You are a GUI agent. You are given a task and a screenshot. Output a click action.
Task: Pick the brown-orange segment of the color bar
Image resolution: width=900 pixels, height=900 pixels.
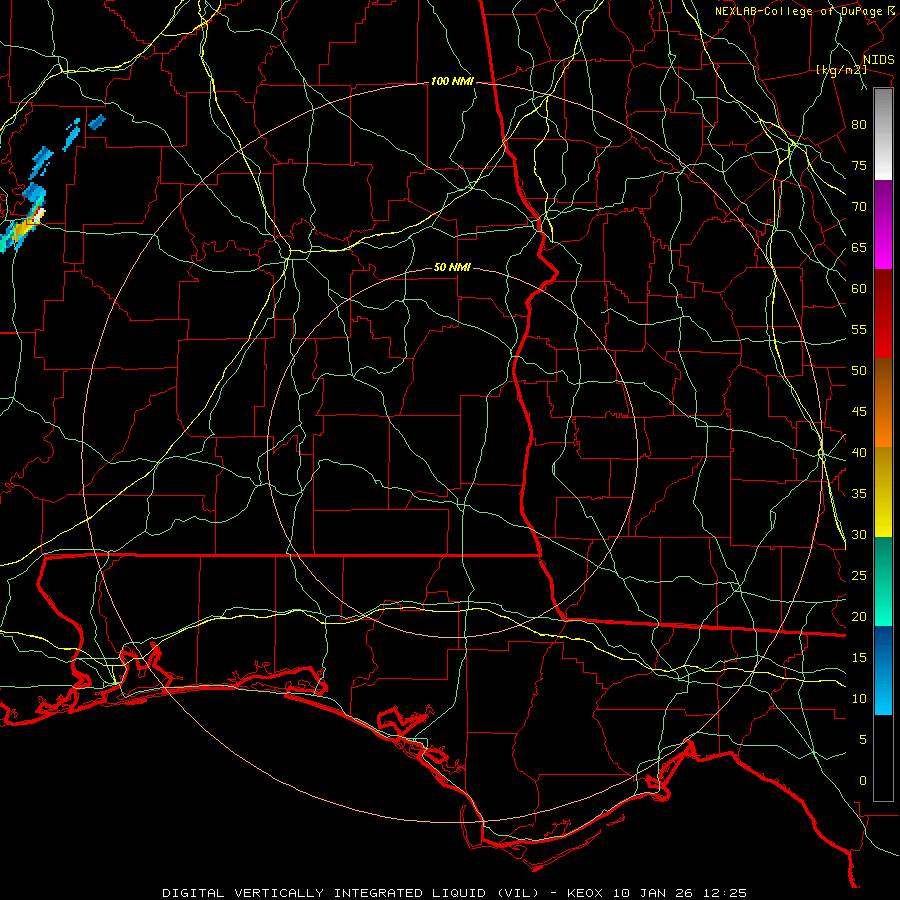[883, 403]
